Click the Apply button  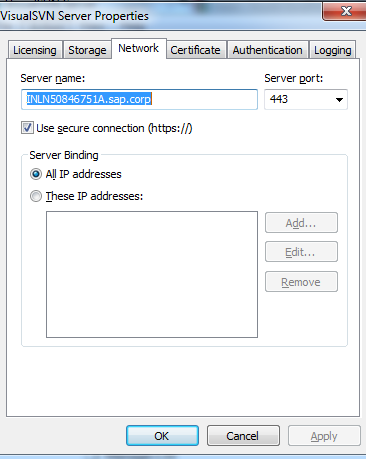click(x=324, y=435)
